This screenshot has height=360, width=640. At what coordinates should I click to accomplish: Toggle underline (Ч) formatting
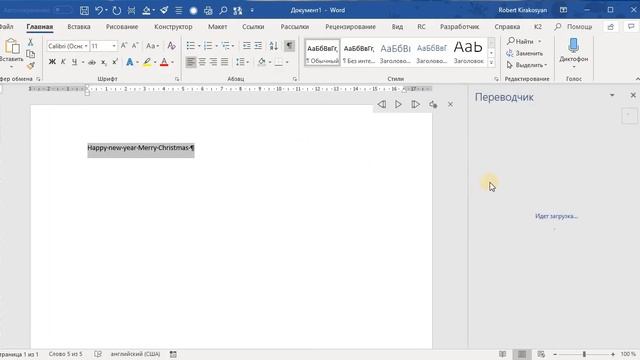point(74,62)
